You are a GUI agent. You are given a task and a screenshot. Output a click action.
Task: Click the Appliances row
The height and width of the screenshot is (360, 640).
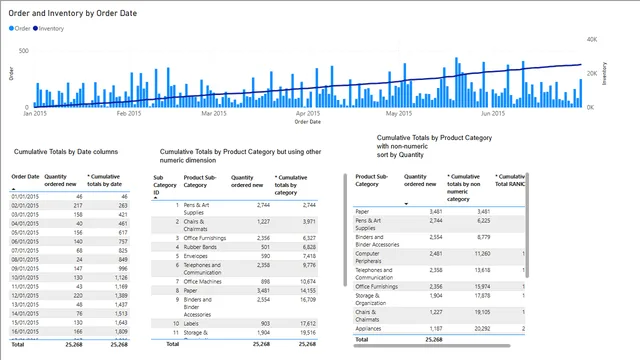click(439, 329)
